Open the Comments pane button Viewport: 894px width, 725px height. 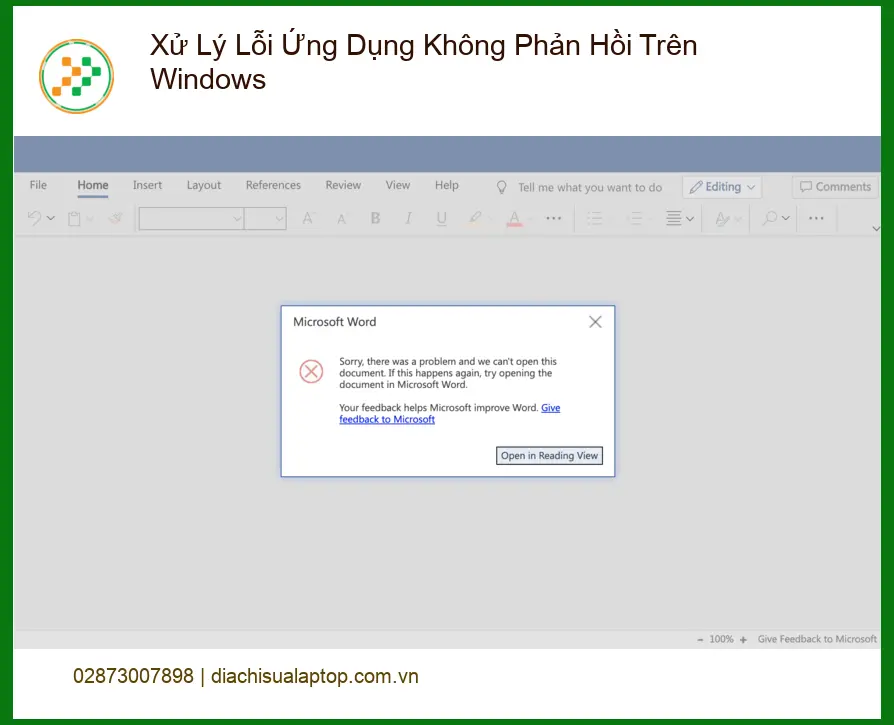(x=835, y=187)
